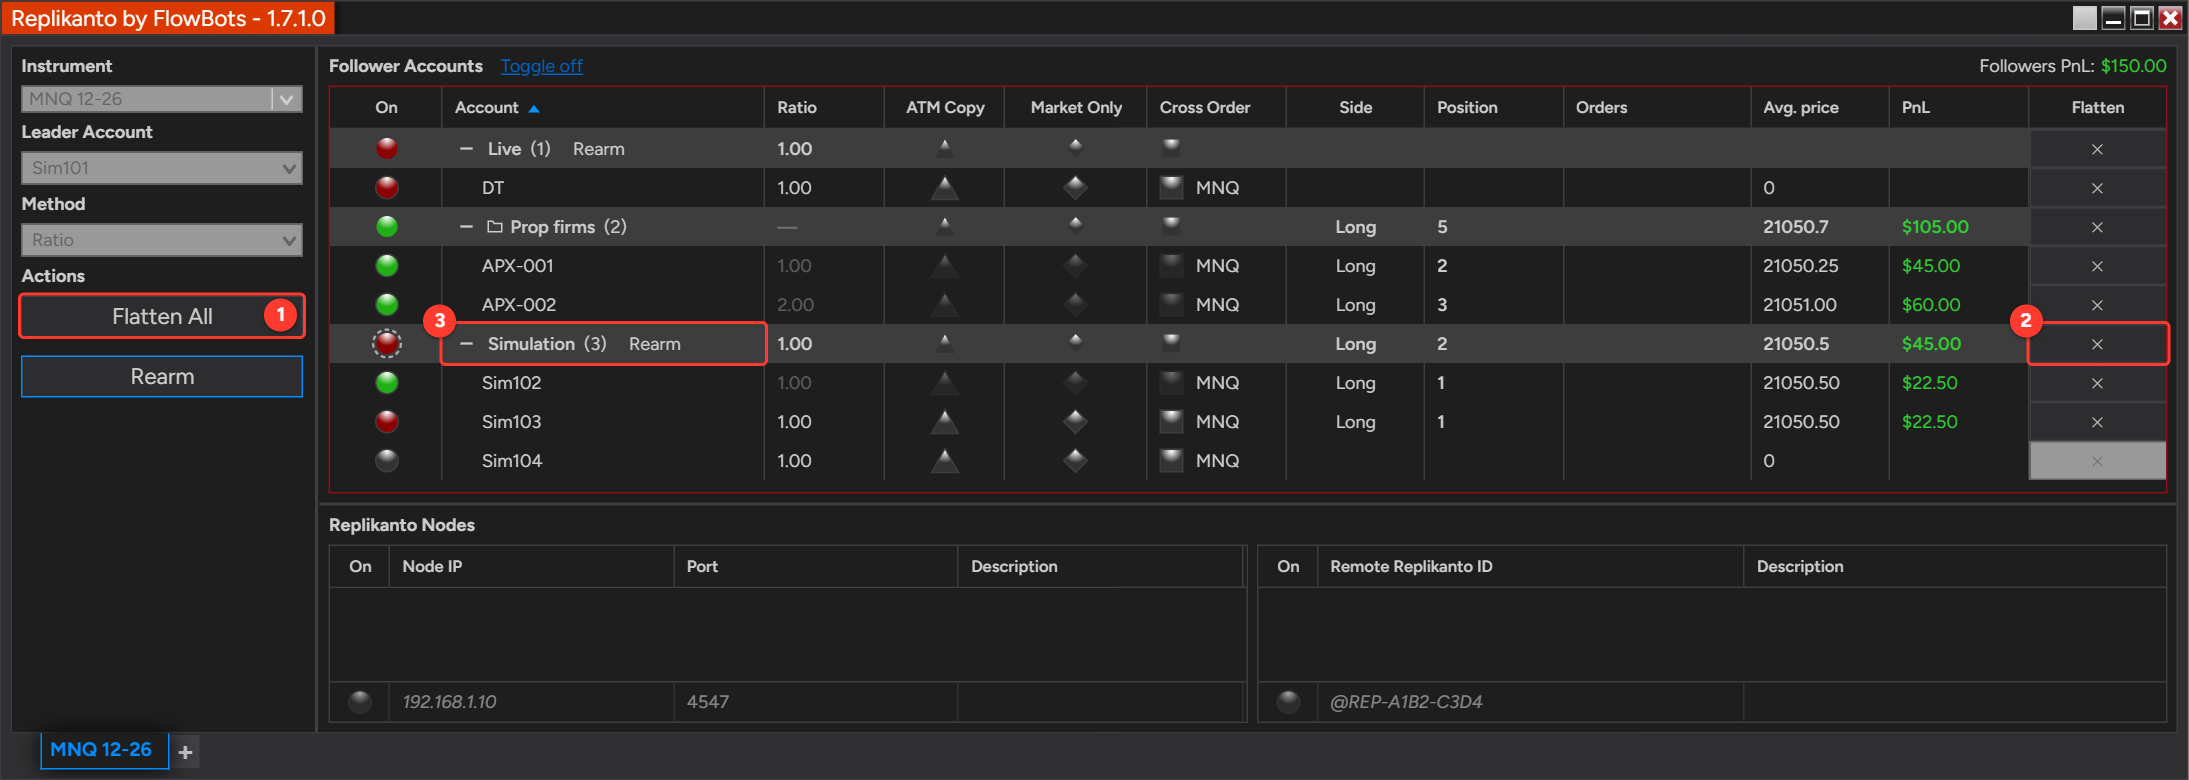The height and width of the screenshot is (780, 2189).
Task: Select the Sim104 account row name
Action: (x=512, y=461)
